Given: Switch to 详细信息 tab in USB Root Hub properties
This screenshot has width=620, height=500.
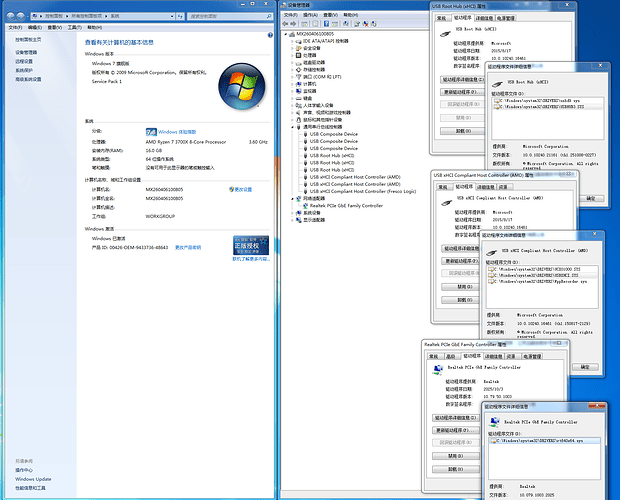Looking at the screenshot, I should pos(484,18).
